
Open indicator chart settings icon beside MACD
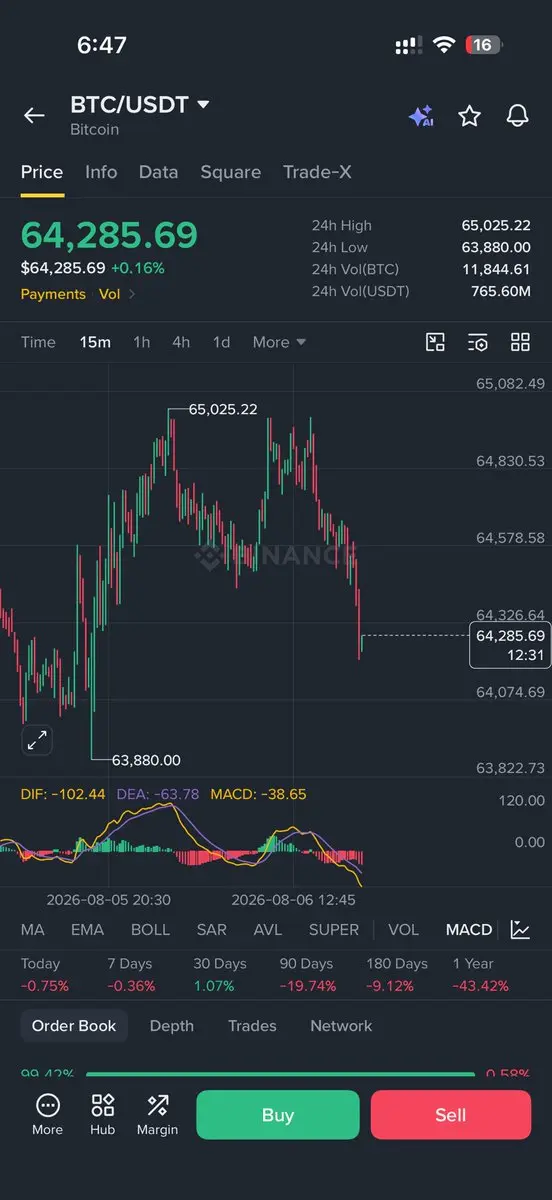click(x=520, y=930)
